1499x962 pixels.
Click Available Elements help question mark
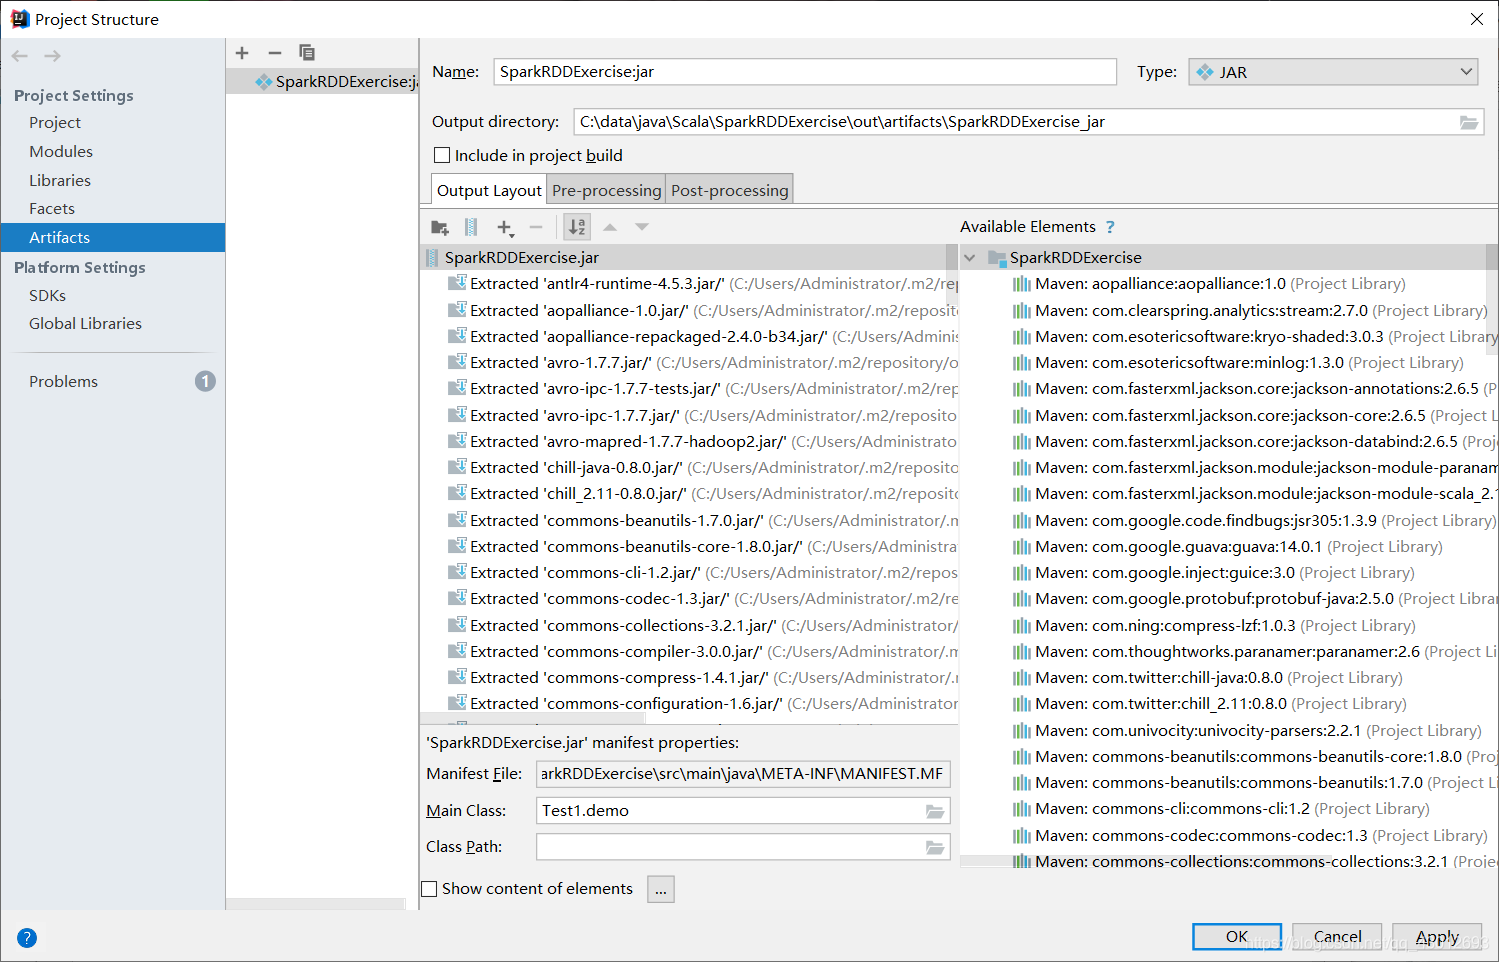[1110, 227]
